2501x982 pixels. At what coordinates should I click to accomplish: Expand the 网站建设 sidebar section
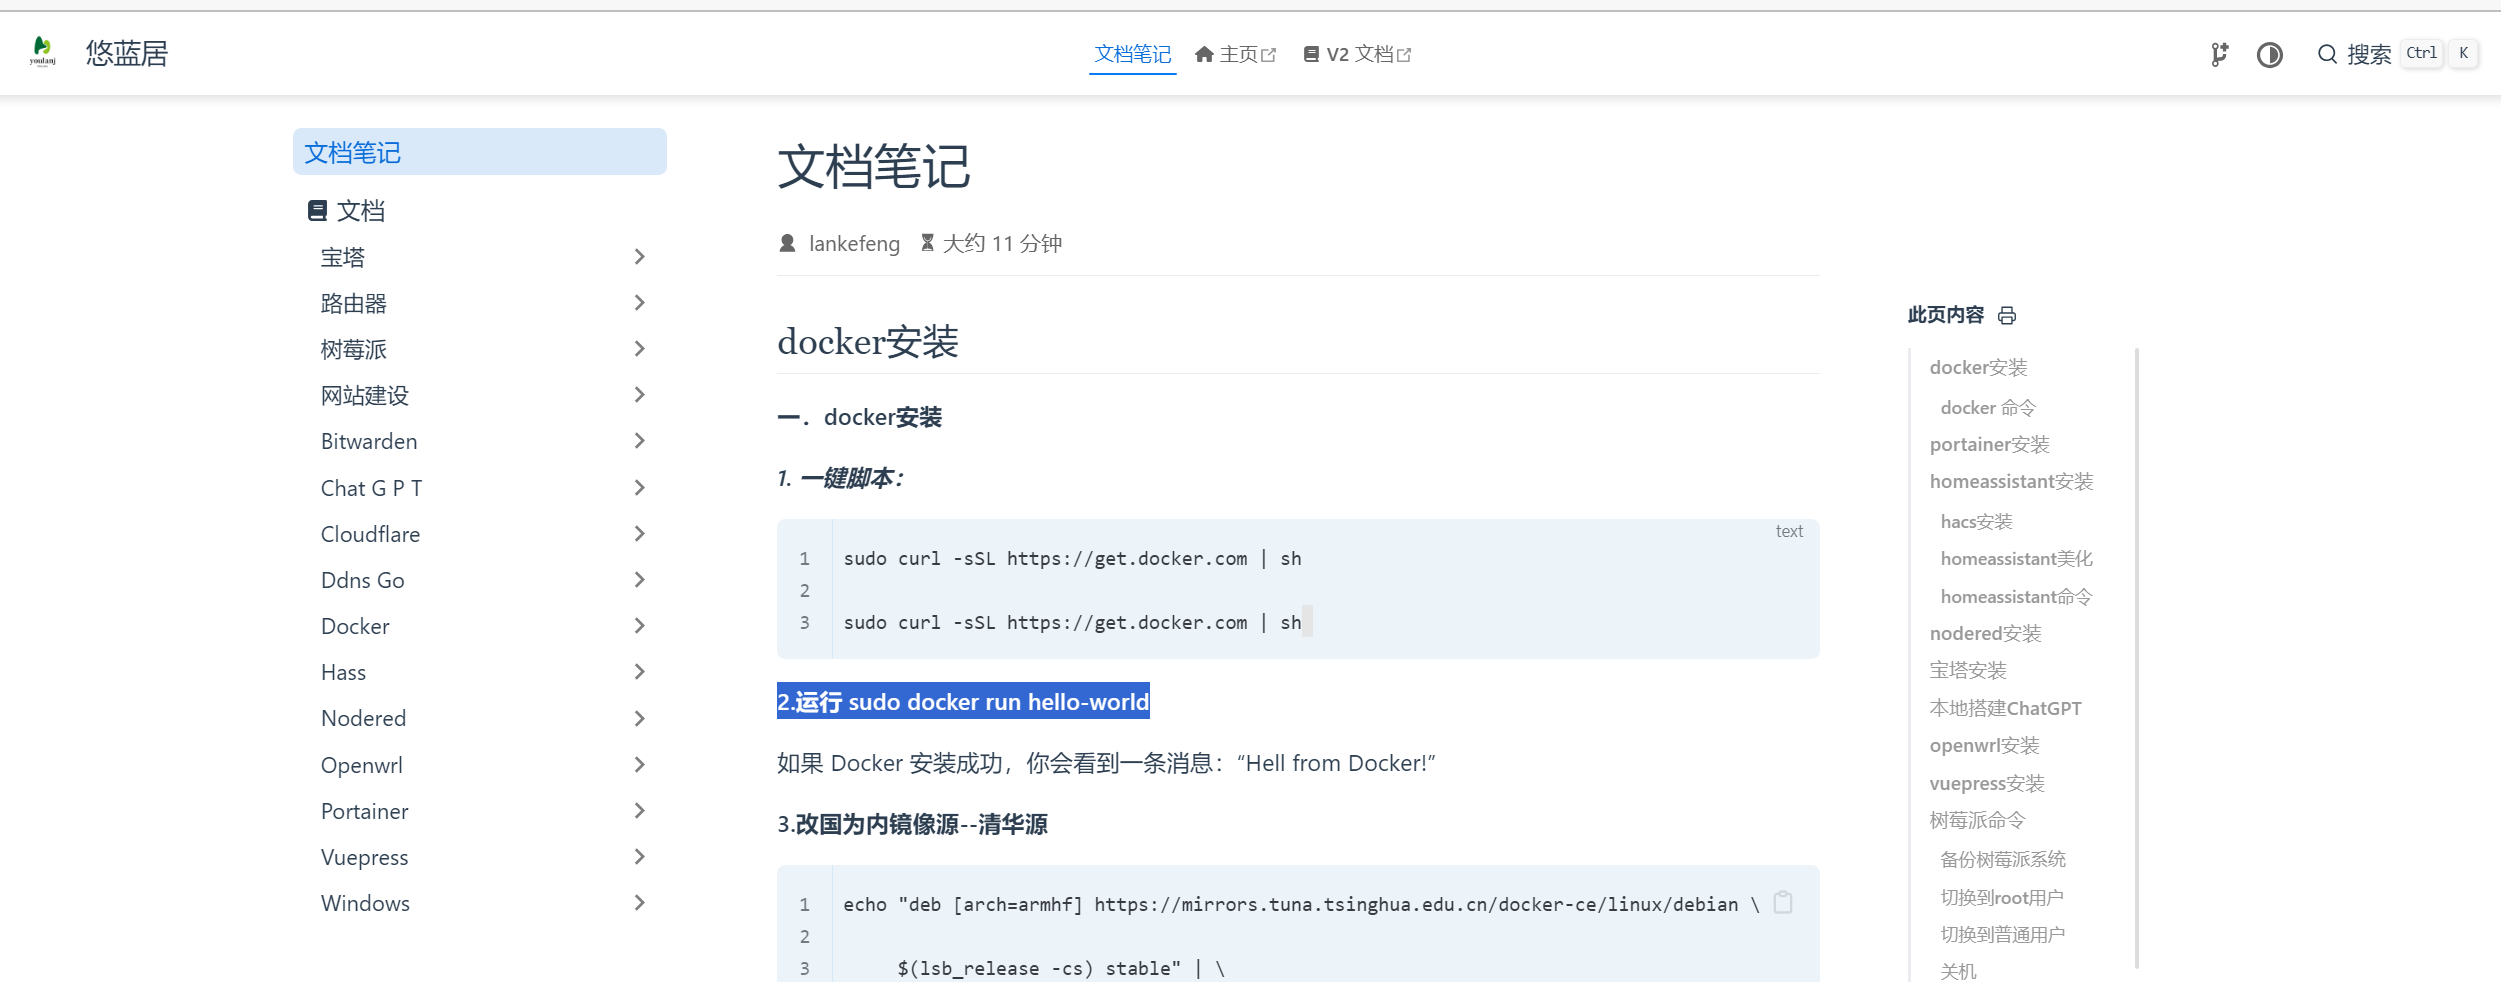[x=482, y=395]
